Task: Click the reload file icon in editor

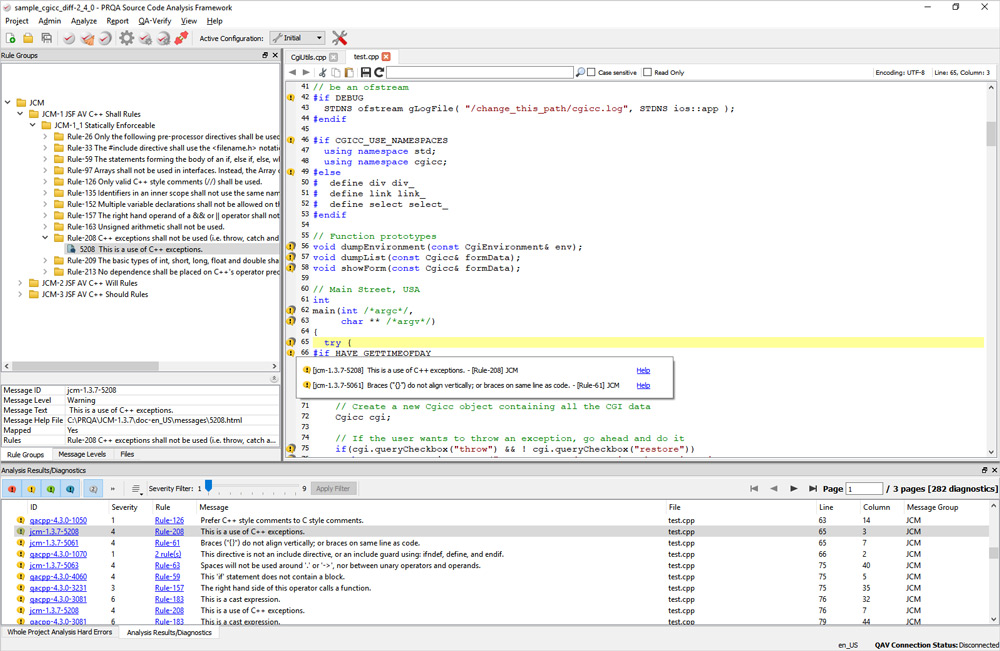Action: tap(379, 73)
